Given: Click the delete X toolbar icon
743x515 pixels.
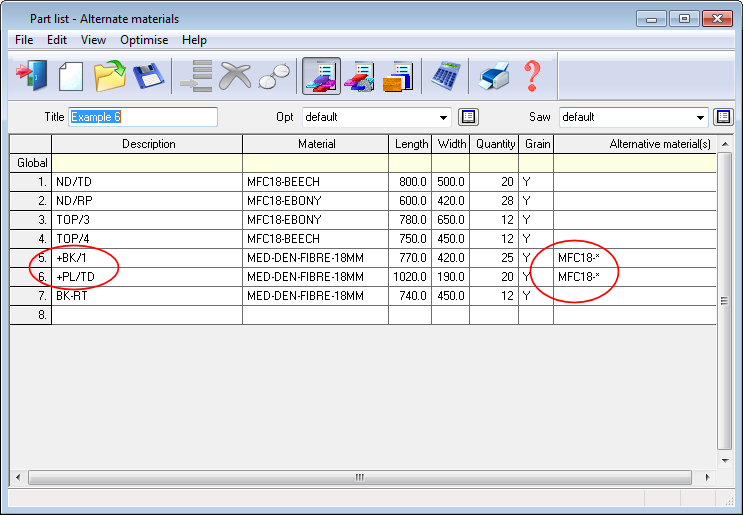Looking at the screenshot, I should 235,76.
